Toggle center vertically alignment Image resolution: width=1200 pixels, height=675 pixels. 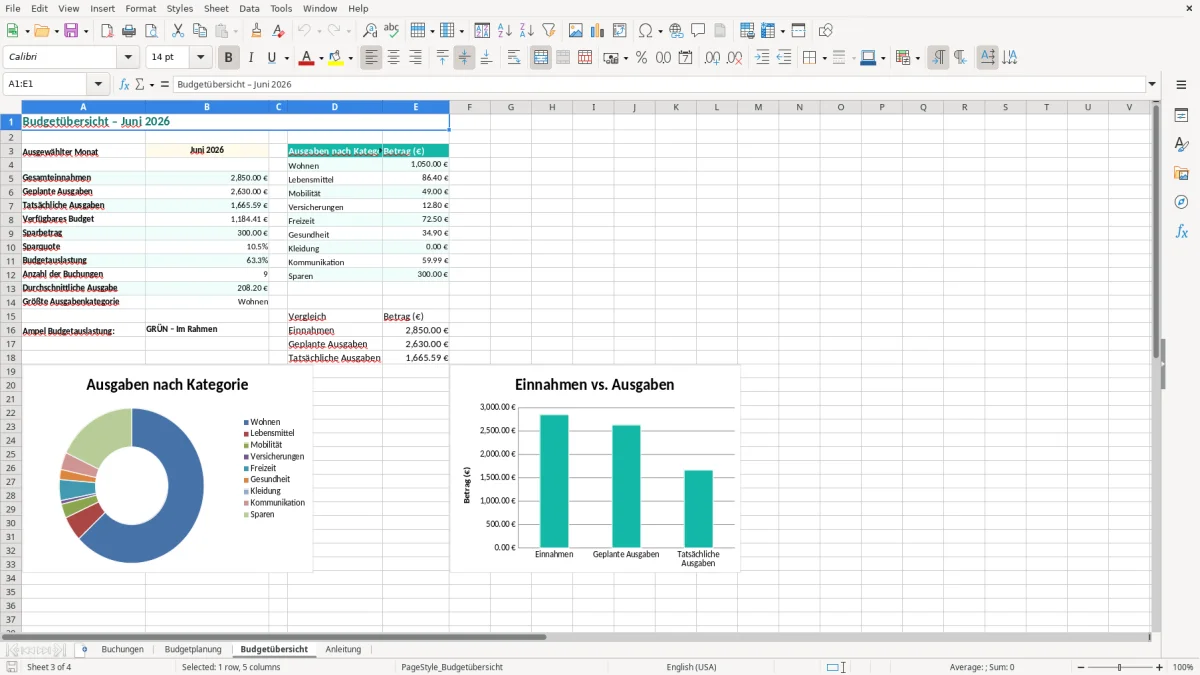coord(464,58)
